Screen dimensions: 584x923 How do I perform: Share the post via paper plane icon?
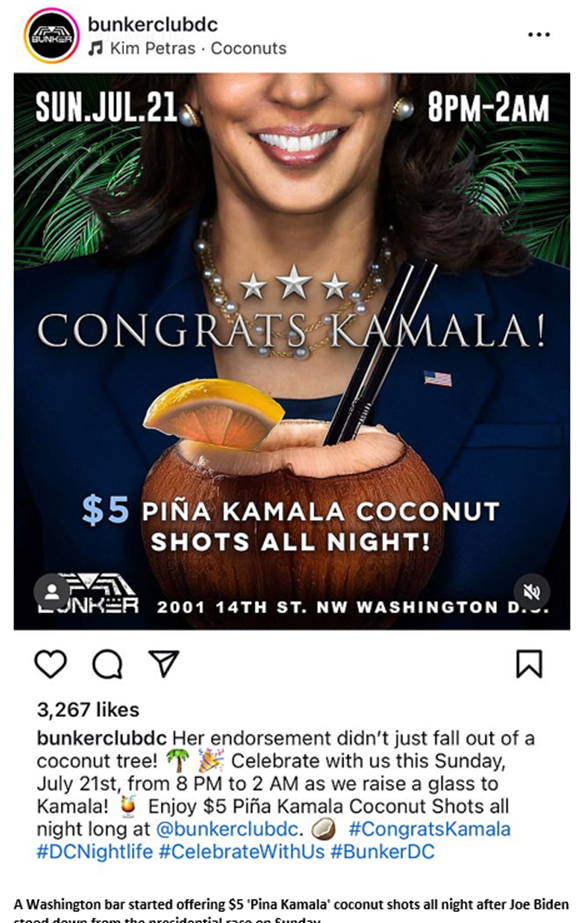pyautogui.click(x=164, y=663)
